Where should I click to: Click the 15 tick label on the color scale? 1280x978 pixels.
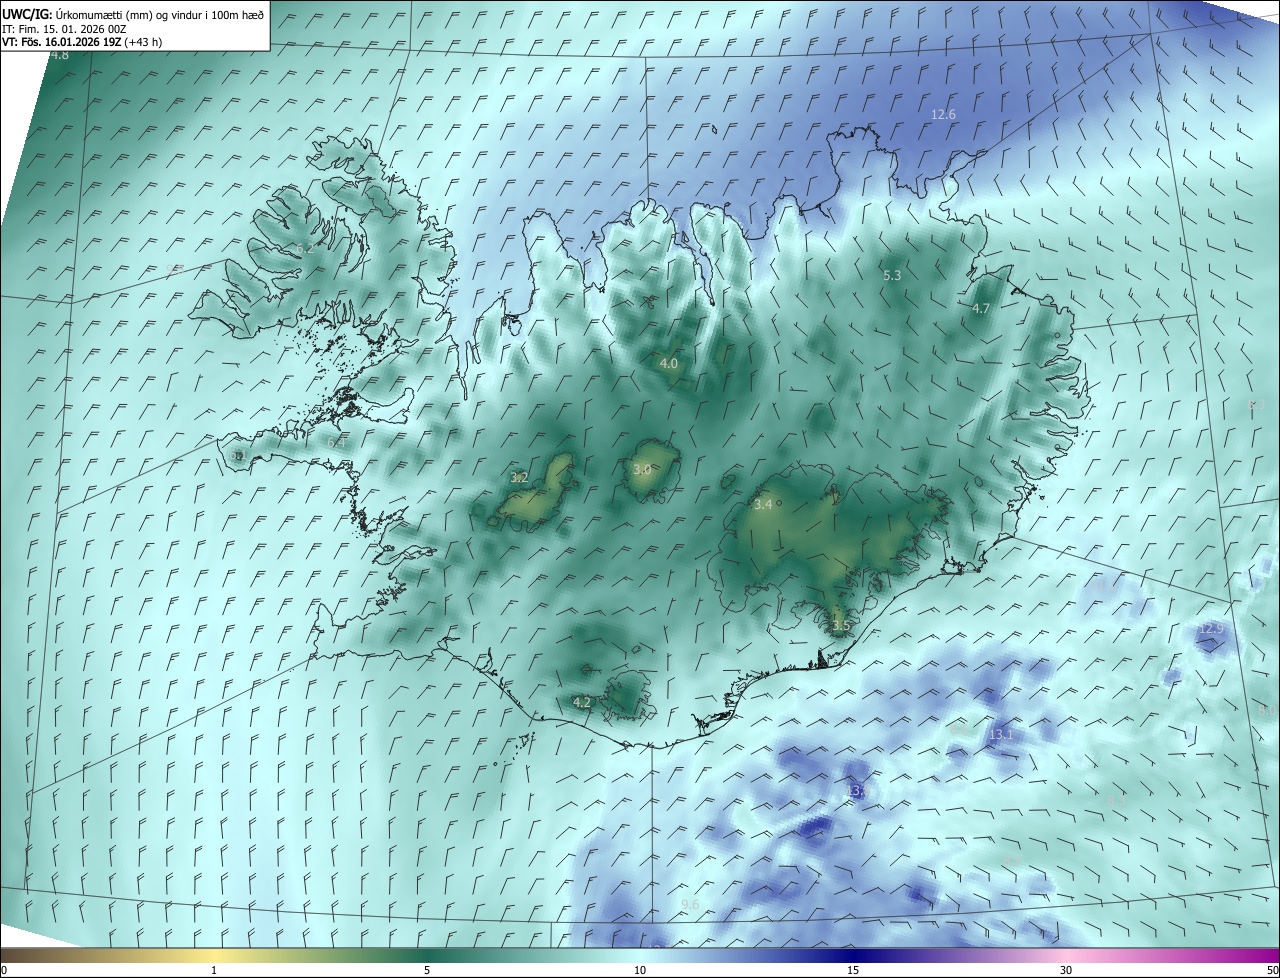click(x=853, y=971)
